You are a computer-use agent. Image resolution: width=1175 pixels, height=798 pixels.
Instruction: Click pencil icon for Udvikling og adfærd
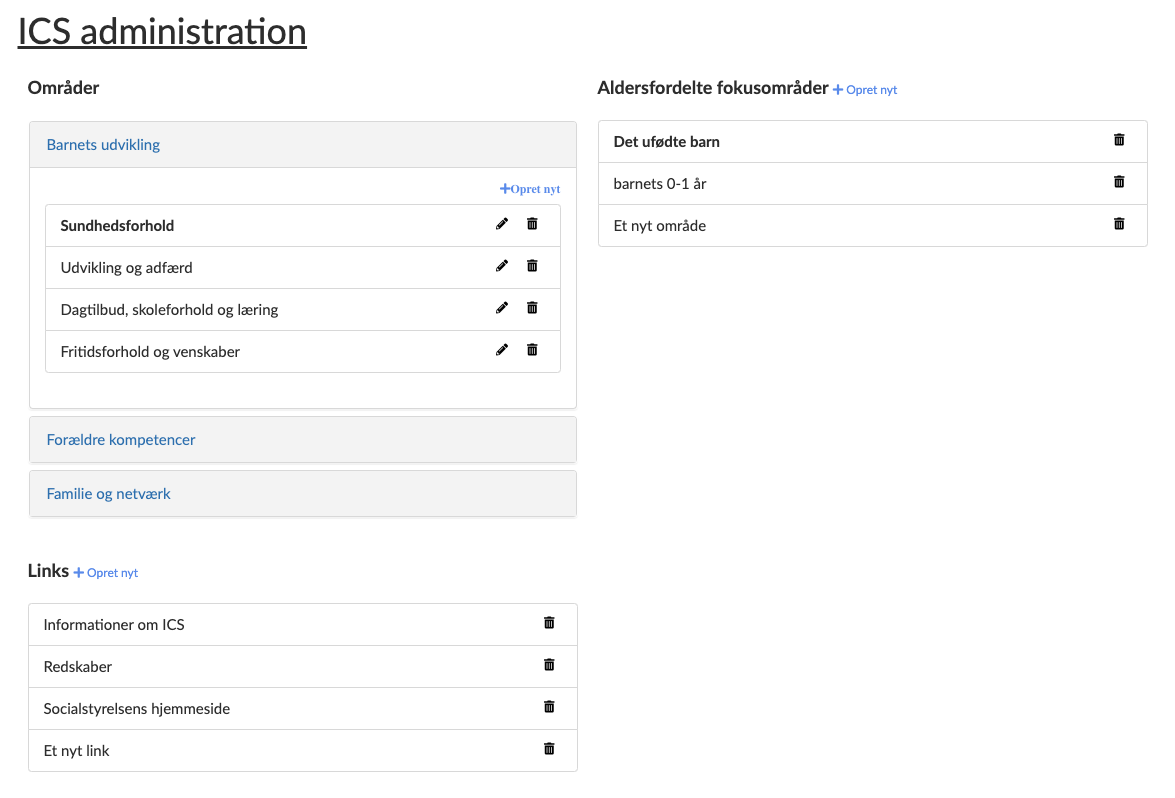coord(502,266)
